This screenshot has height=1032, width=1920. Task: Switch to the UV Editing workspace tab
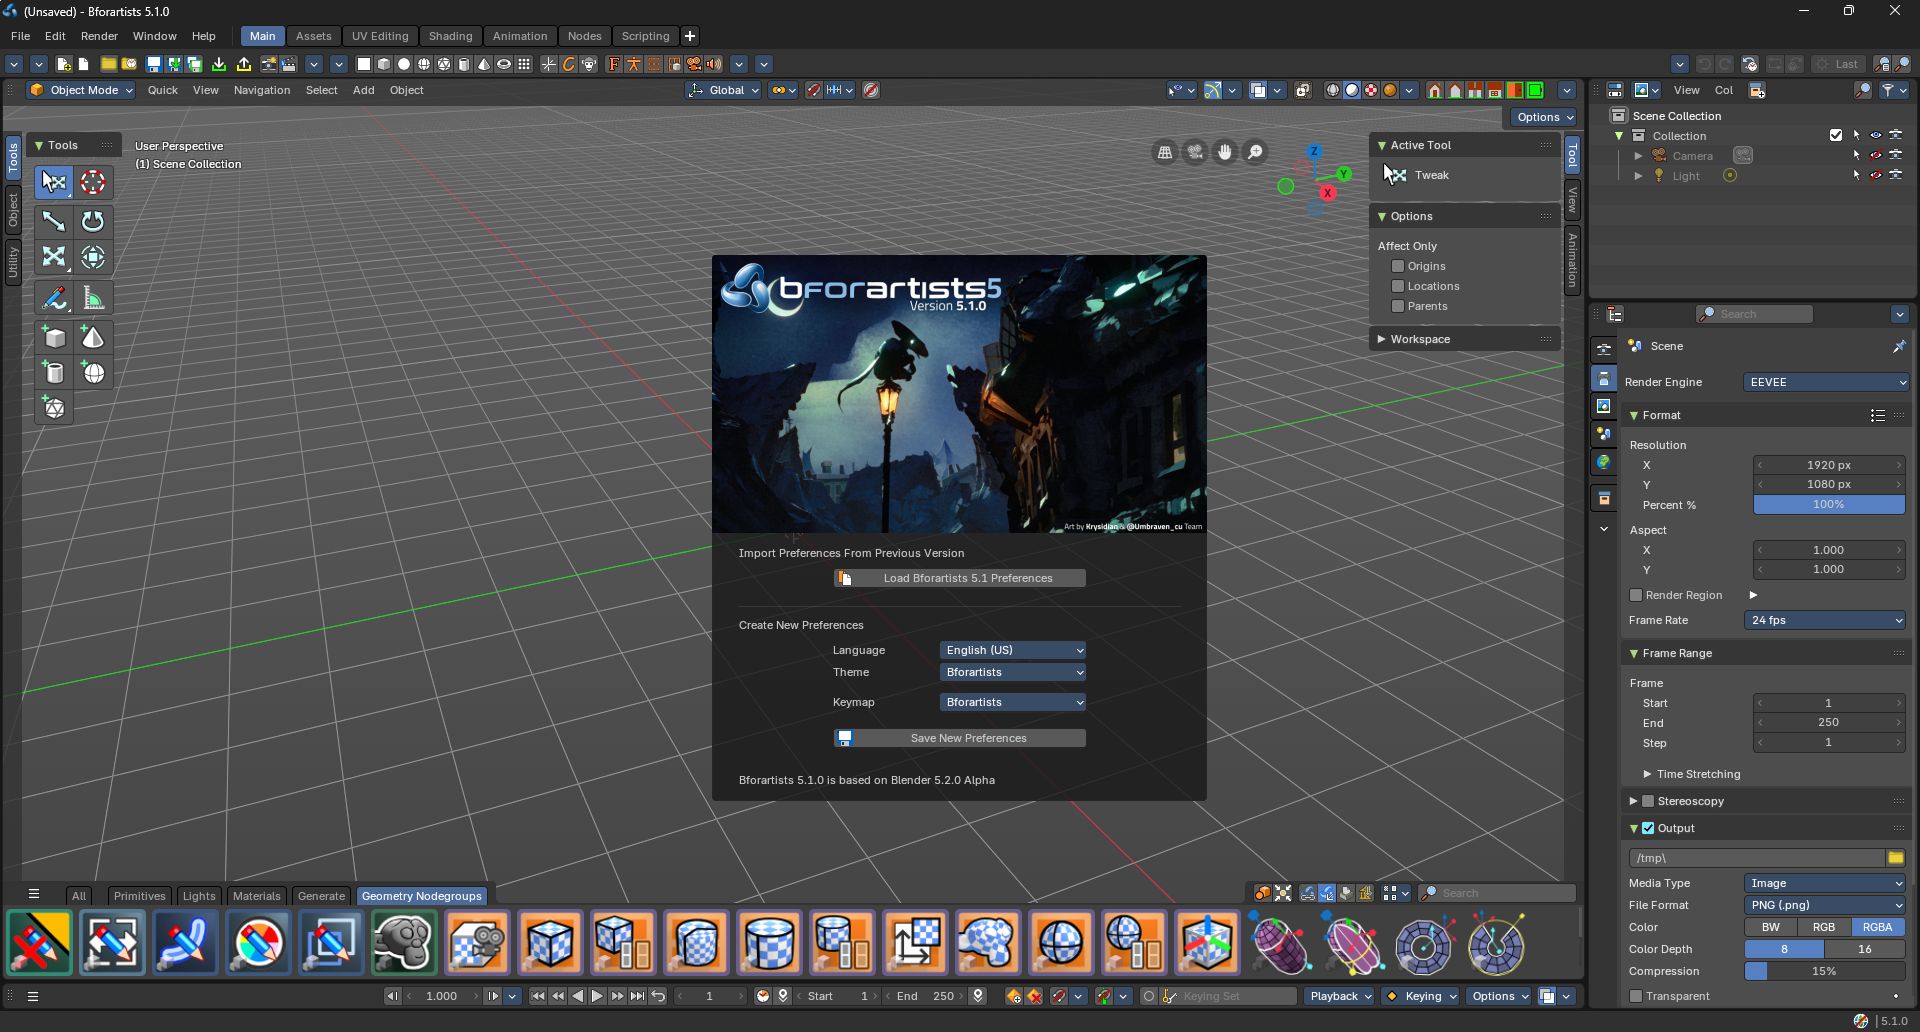380,36
